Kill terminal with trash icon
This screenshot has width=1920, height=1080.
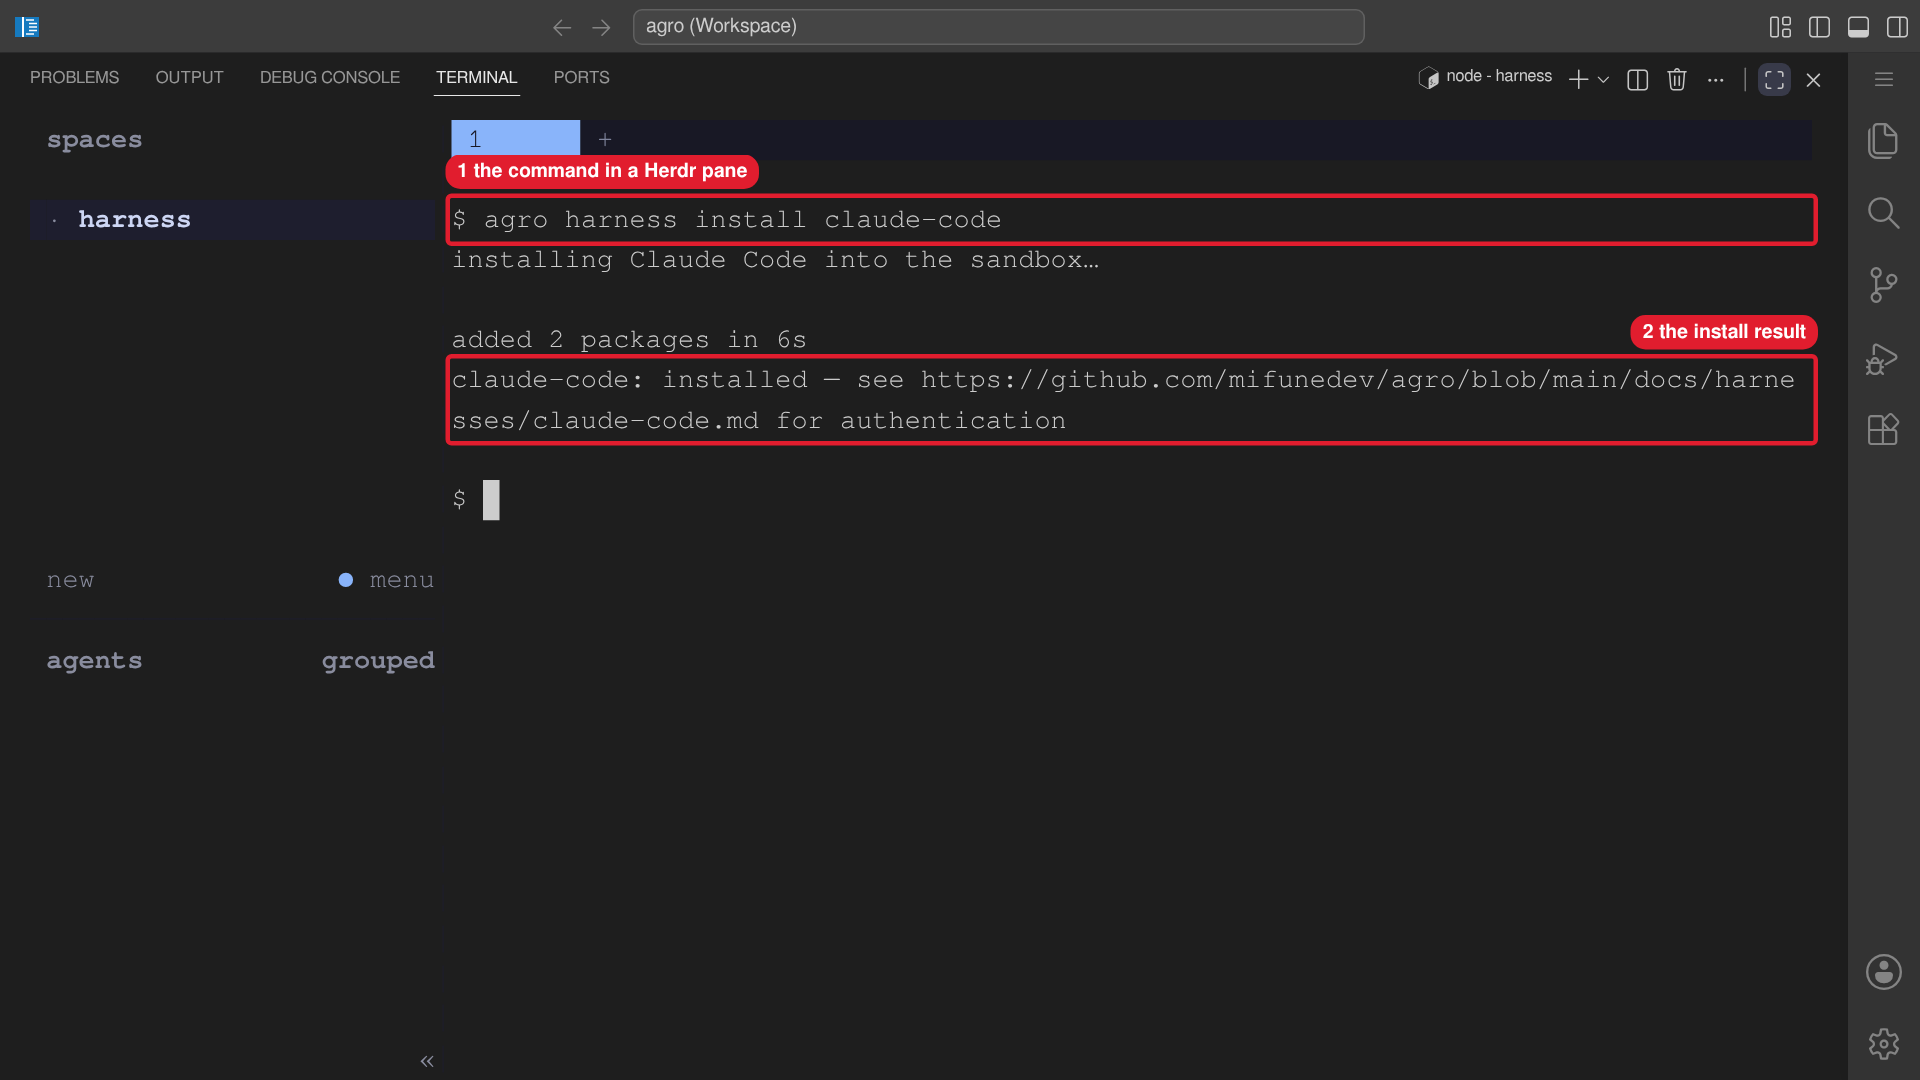[1677, 79]
